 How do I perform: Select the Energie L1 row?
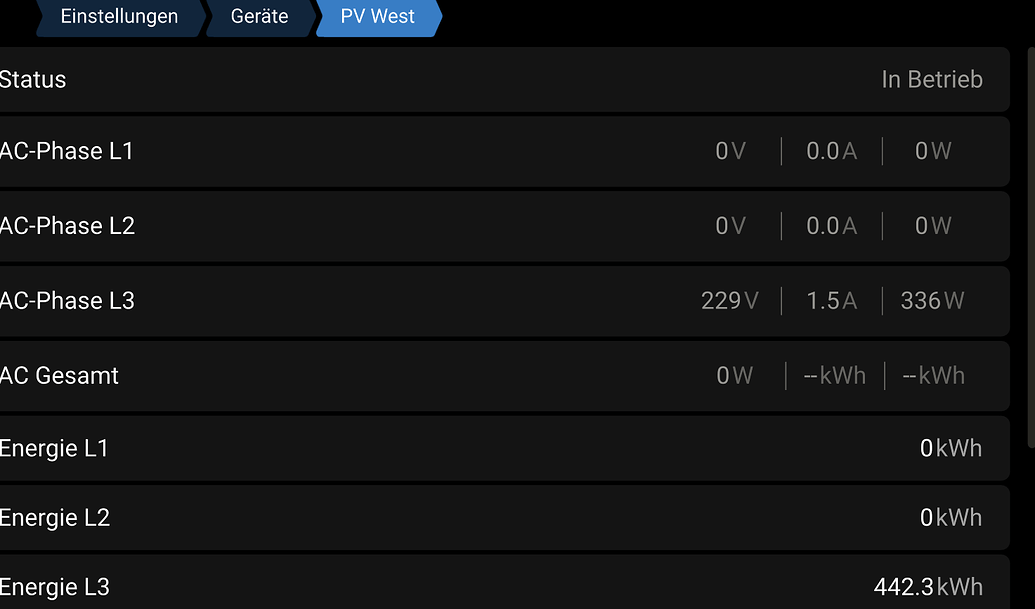tap(500, 448)
